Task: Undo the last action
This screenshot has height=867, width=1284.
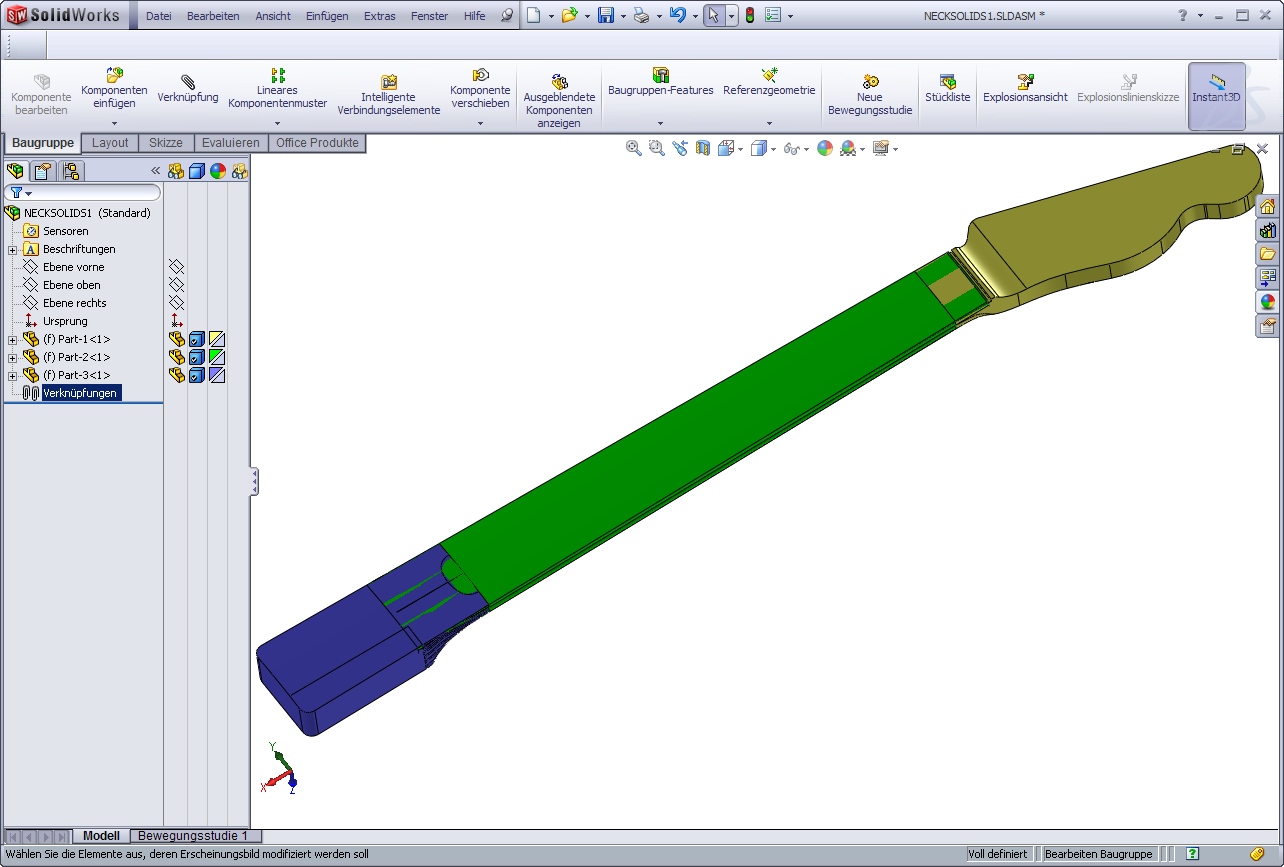Action: 678,15
